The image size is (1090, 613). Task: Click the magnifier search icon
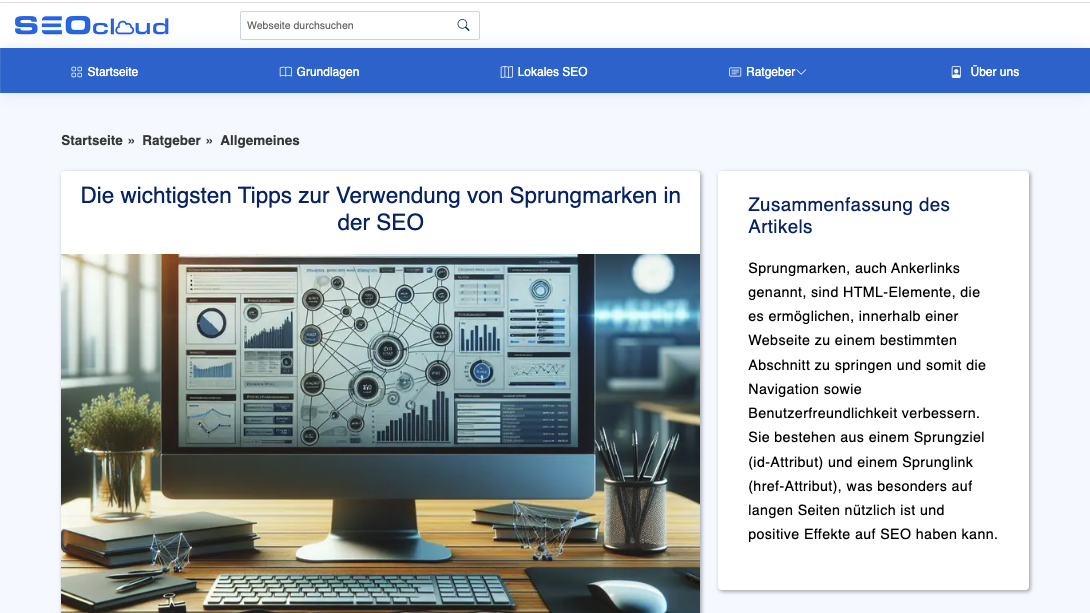point(463,25)
